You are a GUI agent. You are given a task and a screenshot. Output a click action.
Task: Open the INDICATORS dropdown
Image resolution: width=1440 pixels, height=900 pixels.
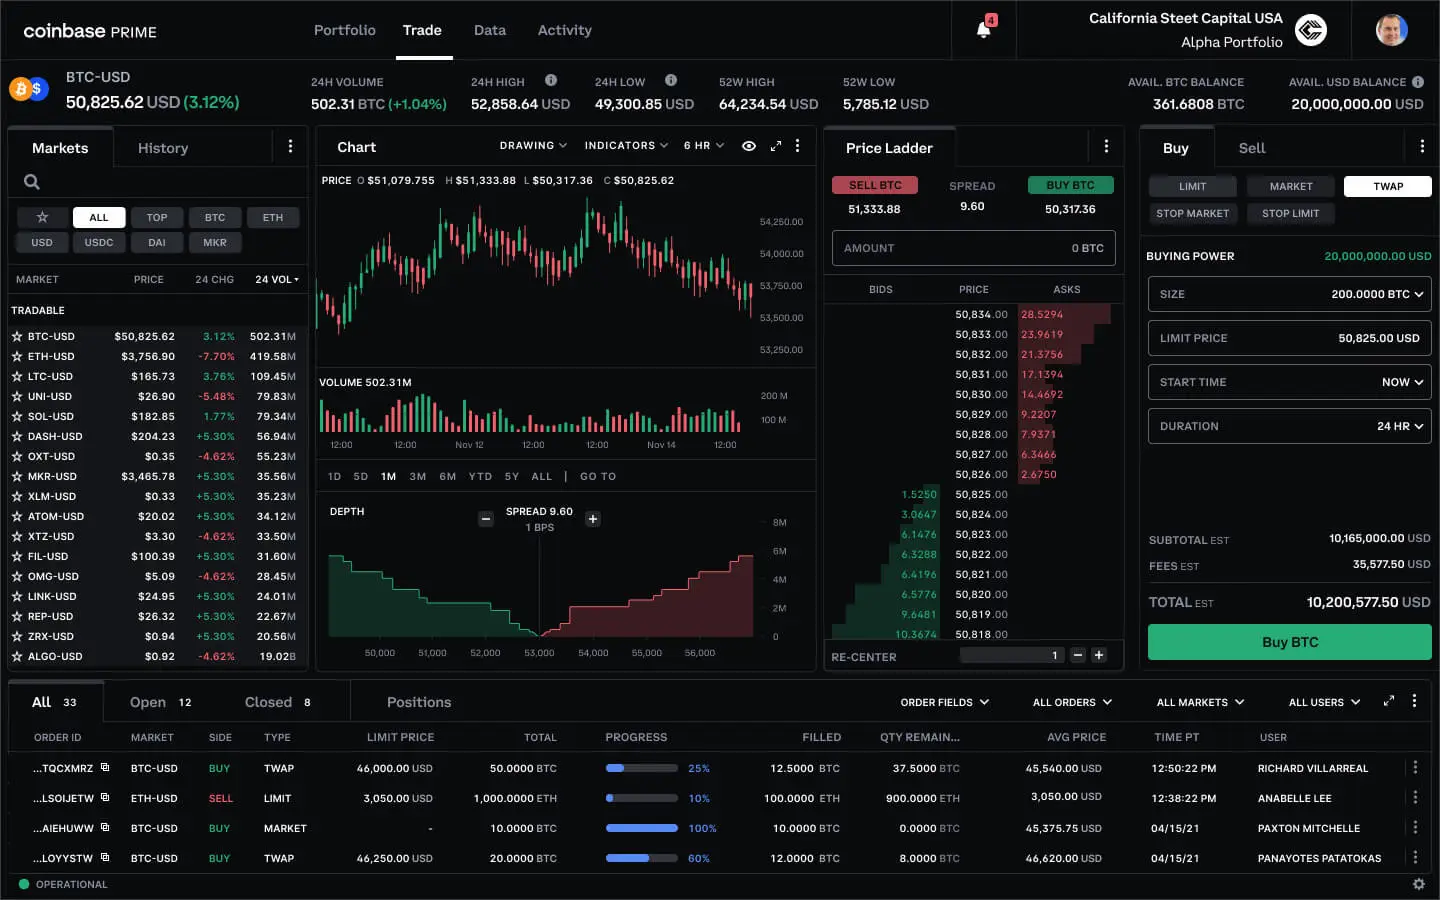[x=626, y=146]
